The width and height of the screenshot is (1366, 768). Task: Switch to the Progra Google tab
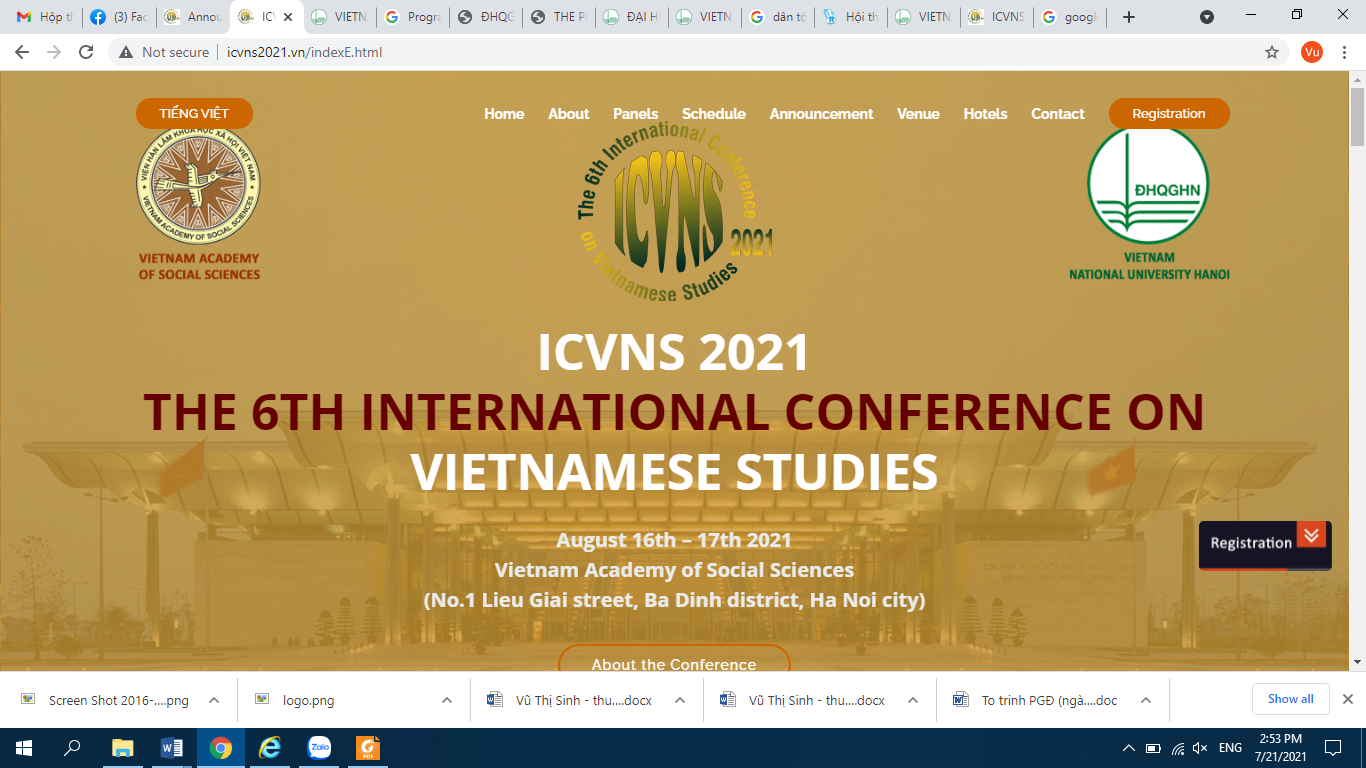(x=412, y=17)
